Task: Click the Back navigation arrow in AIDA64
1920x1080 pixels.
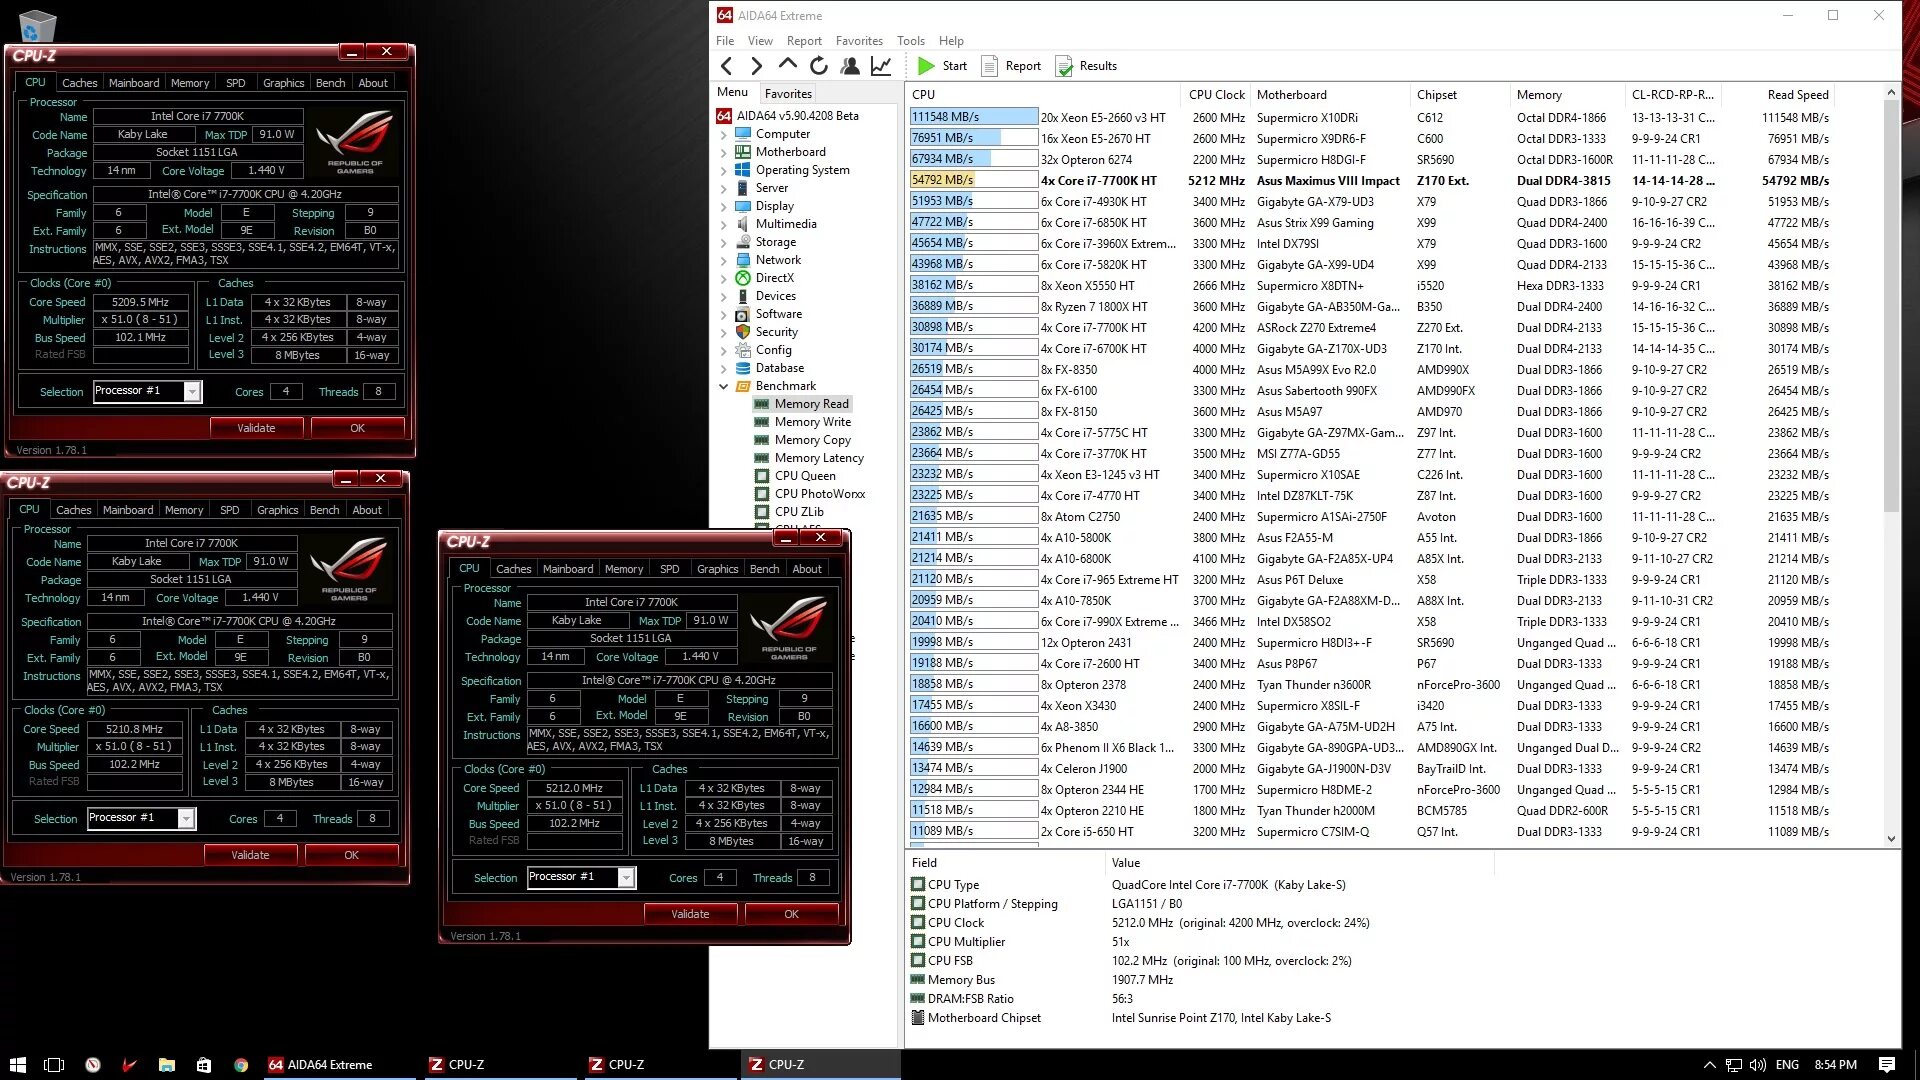Action: (727, 66)
